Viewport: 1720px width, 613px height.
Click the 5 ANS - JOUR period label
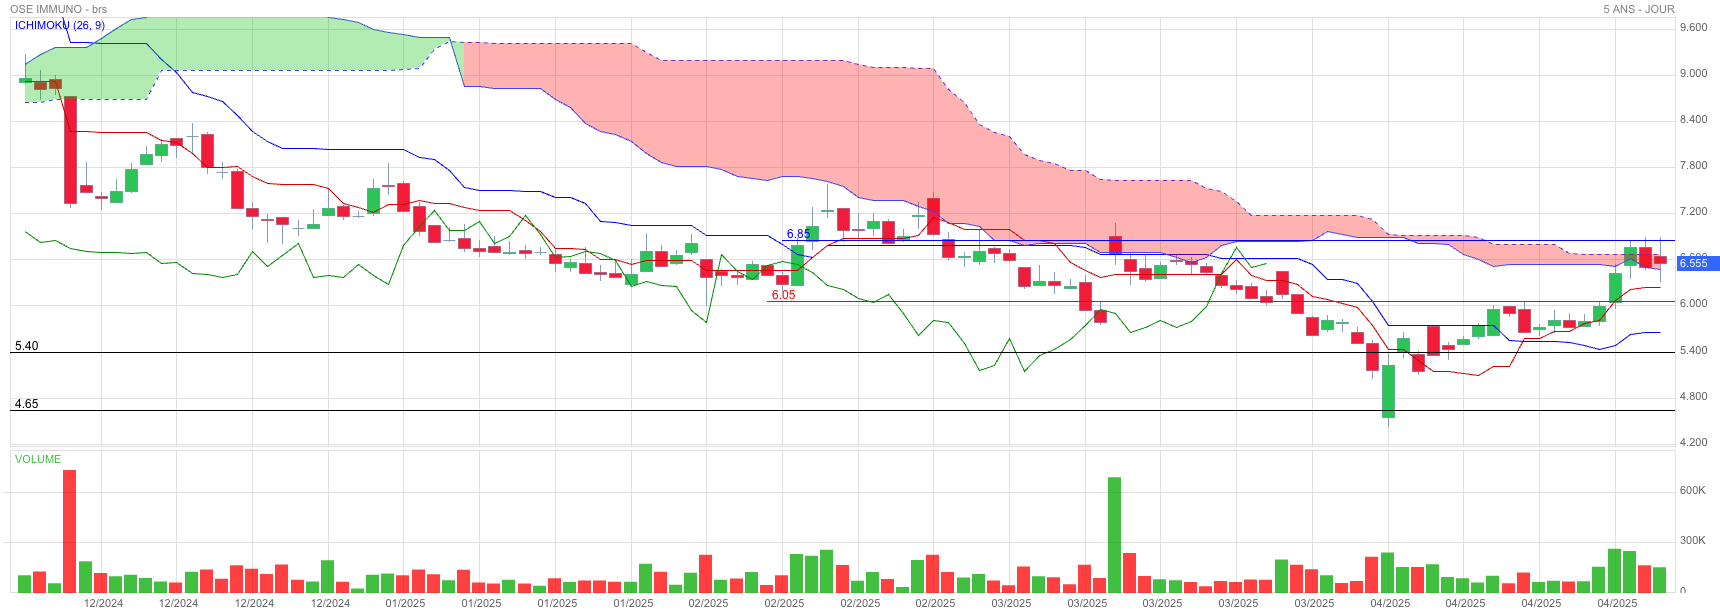tap(1639, 9)
